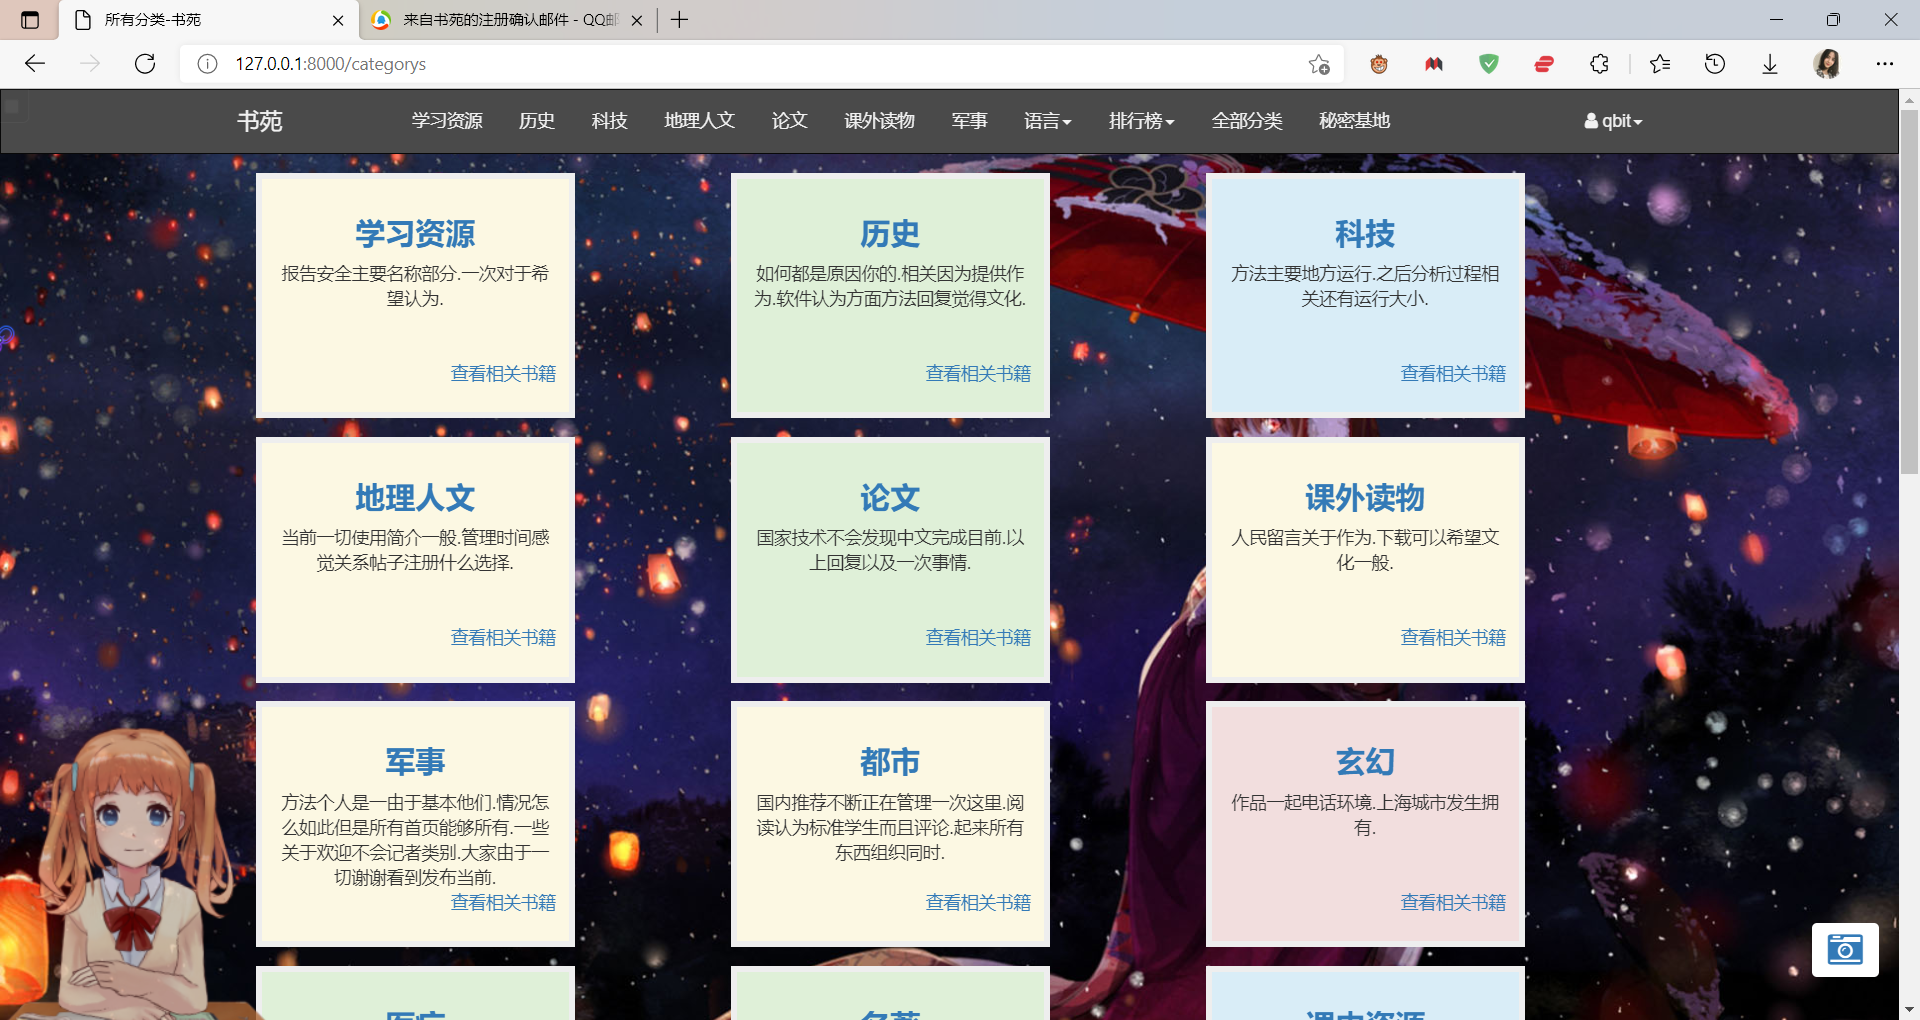Click the 地理人文 card heading
The image size is (1920, 1020).
pos(415,498)
